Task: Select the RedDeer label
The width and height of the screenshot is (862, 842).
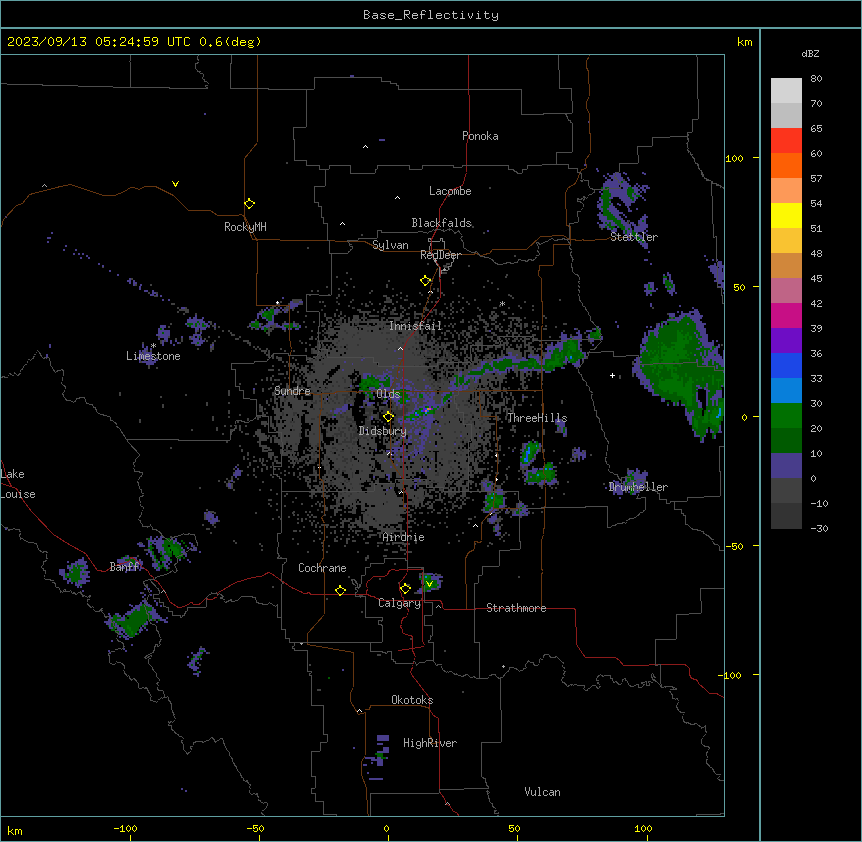Action: click(440, 255)
